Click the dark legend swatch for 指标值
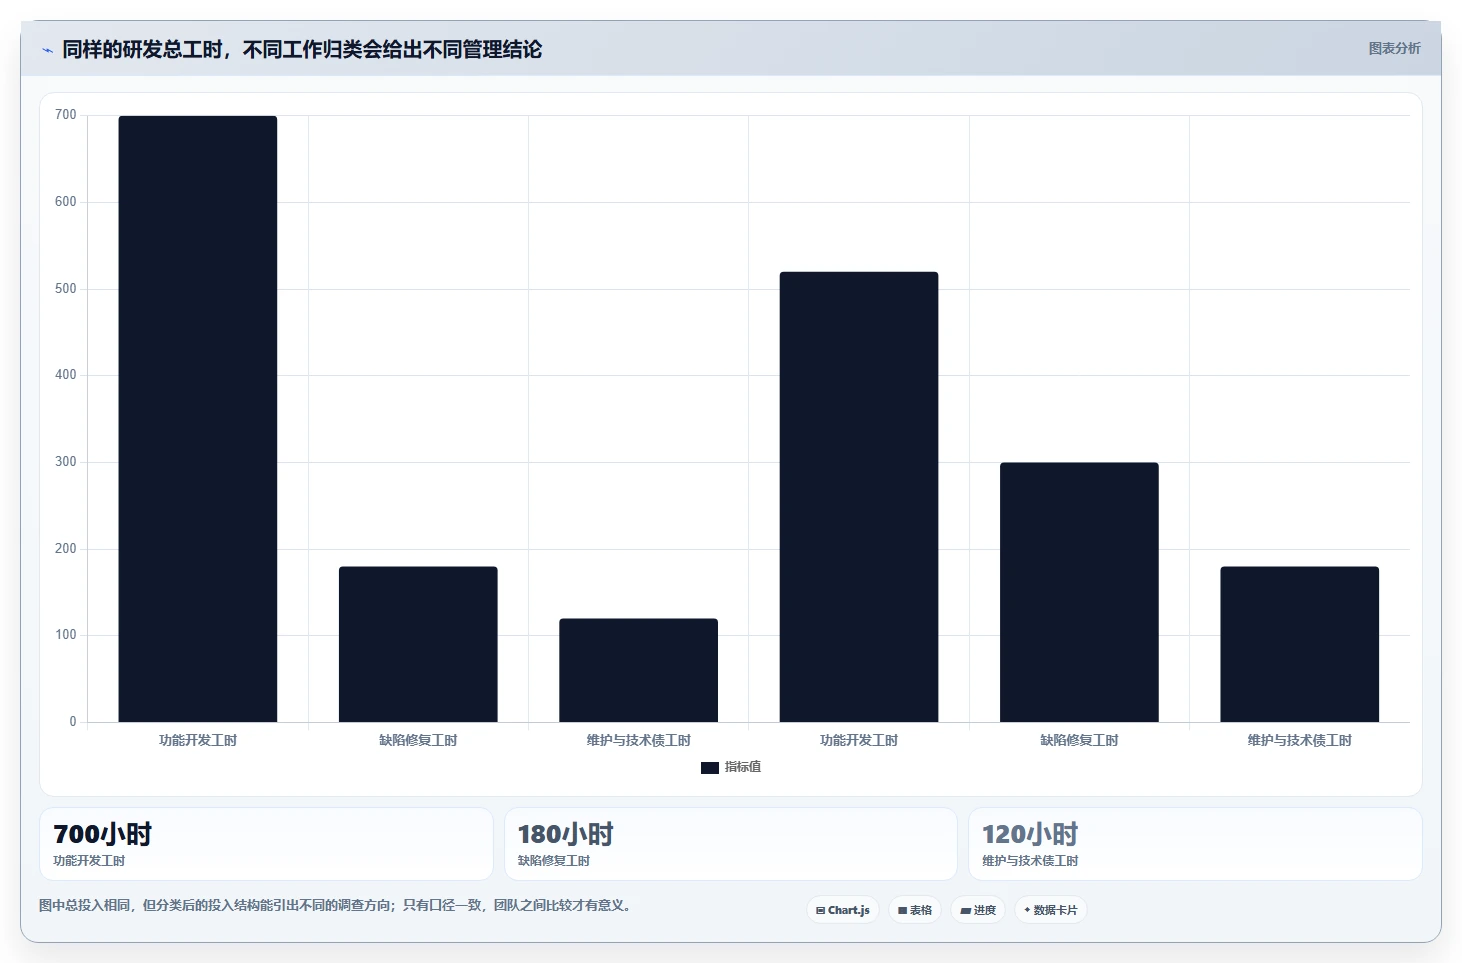1462x963 pixels. point(710,768)
